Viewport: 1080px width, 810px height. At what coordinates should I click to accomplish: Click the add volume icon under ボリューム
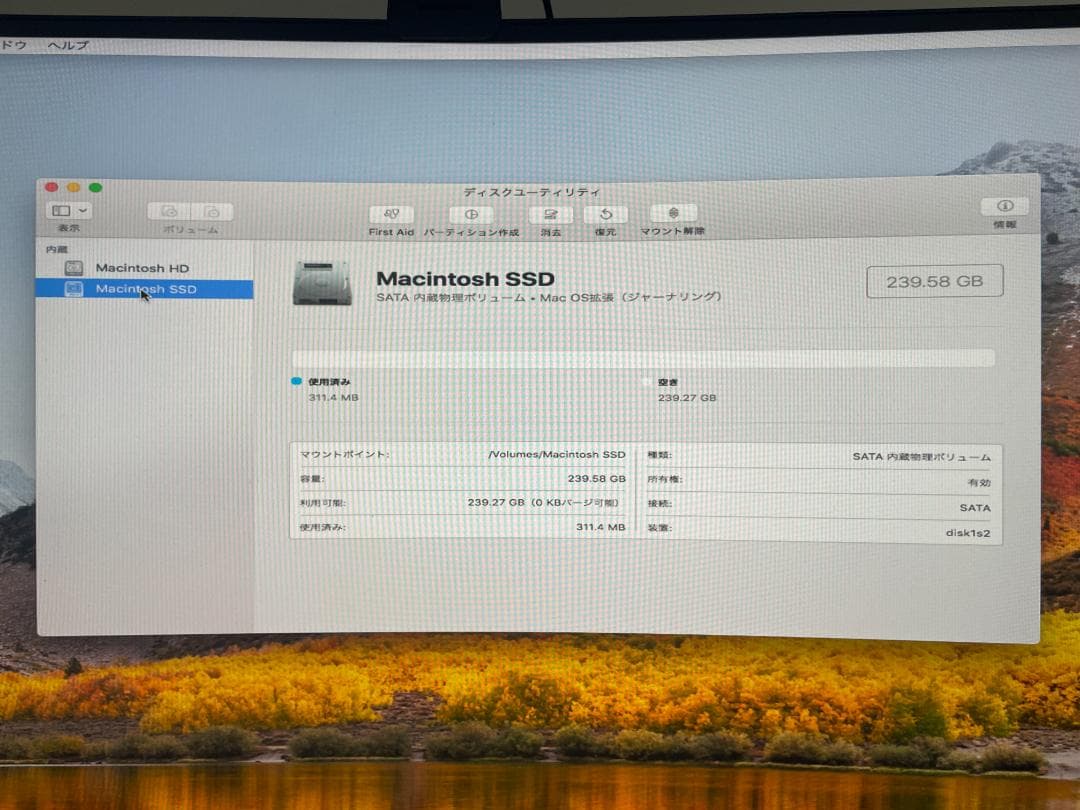pos(167,210)
